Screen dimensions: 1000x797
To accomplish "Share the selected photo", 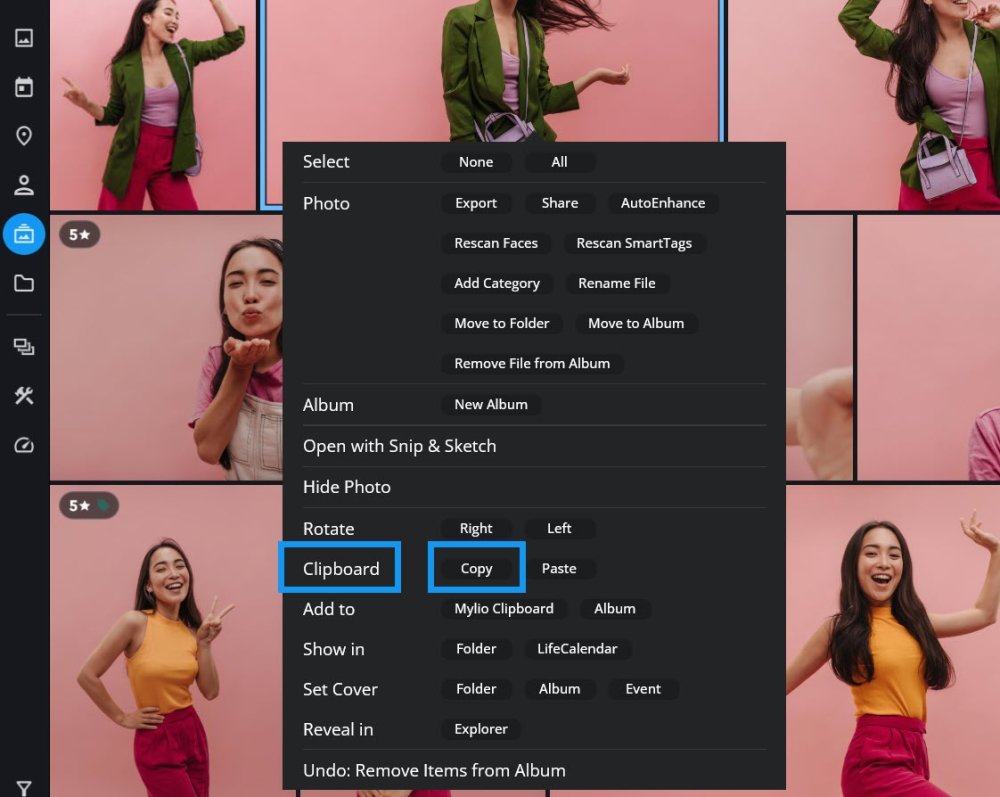I will 559,203.
